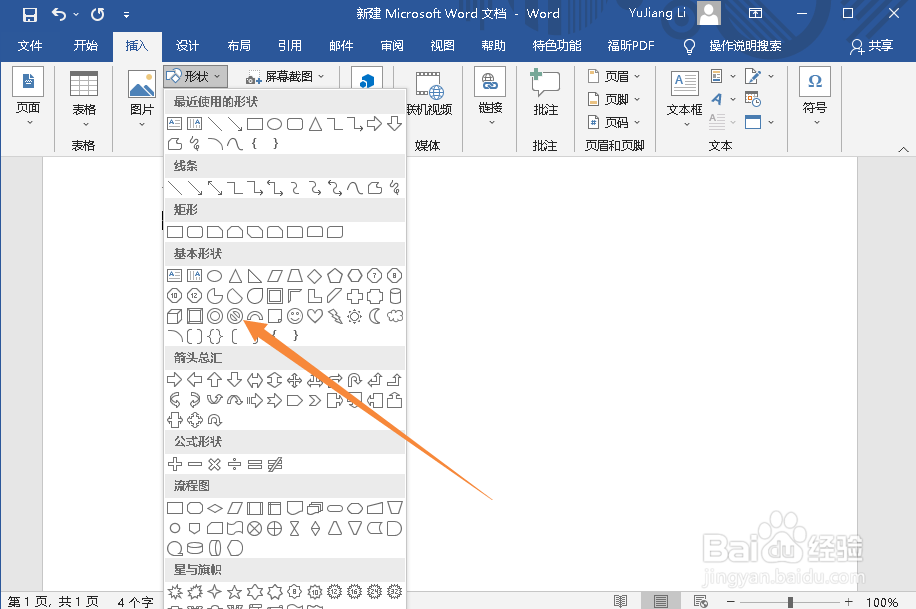Pick the Moon shape
Image resolution: width=916 pixels, height=609 pixels.
click(x=375, y=316)
